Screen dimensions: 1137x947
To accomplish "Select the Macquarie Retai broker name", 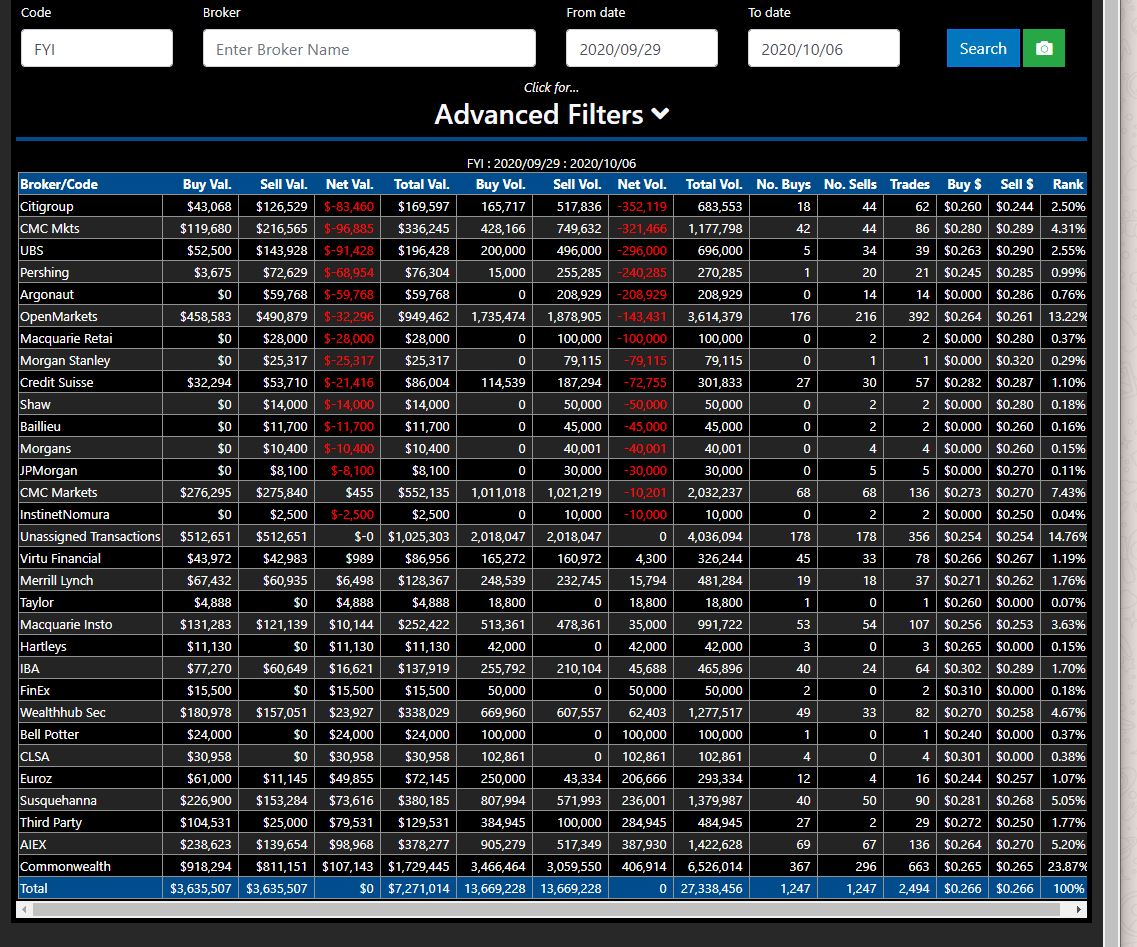I will pos(66,339).
